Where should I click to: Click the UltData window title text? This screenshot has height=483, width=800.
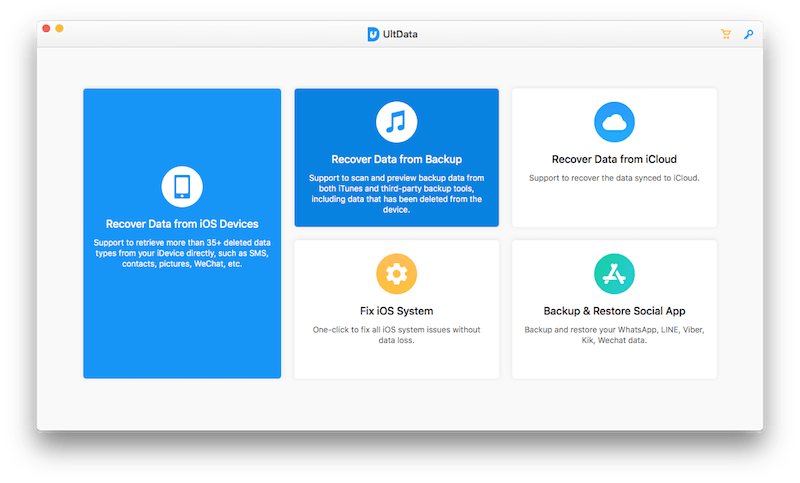pyautogui.click(x=400, y=34)
